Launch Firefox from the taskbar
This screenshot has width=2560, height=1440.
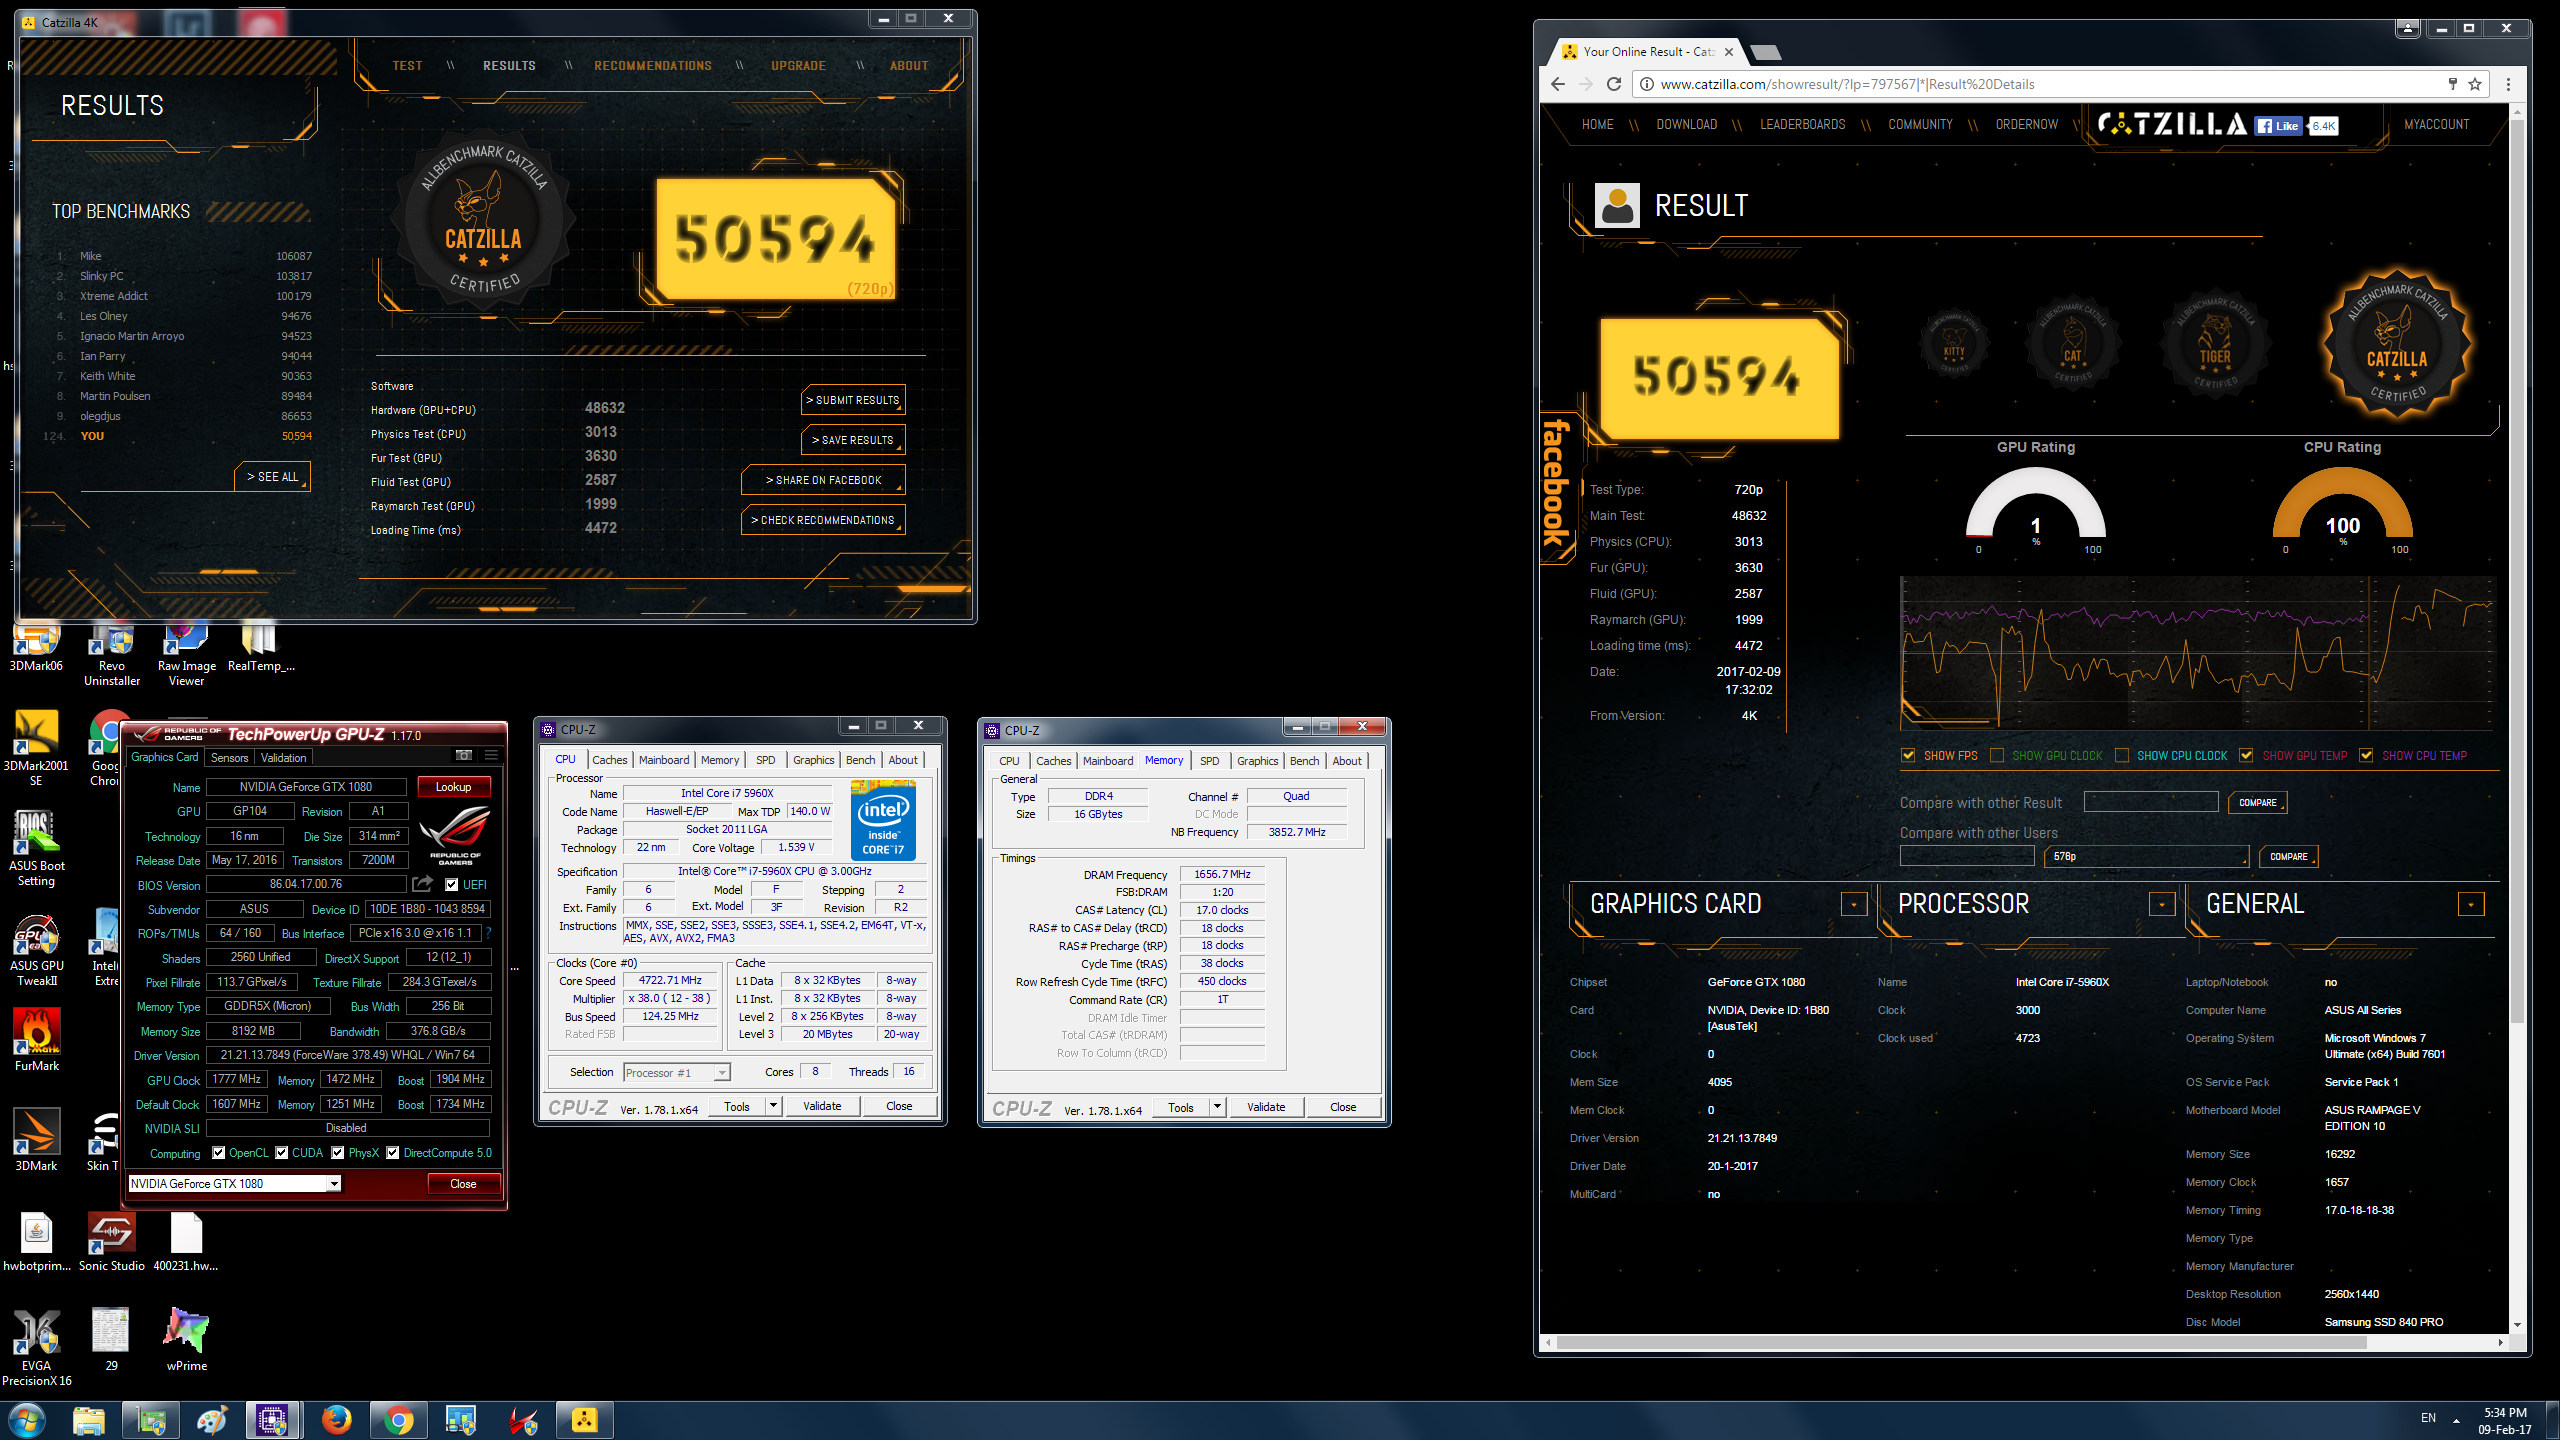point(336,1420)
